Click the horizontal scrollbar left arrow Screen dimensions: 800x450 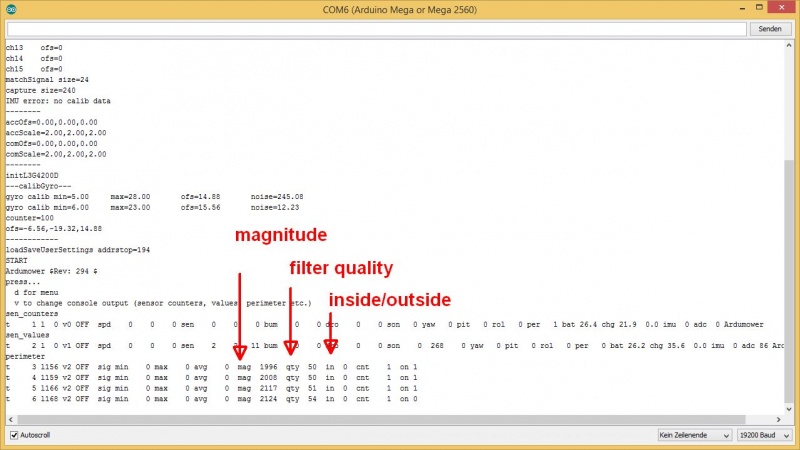(x=11, y=419)
